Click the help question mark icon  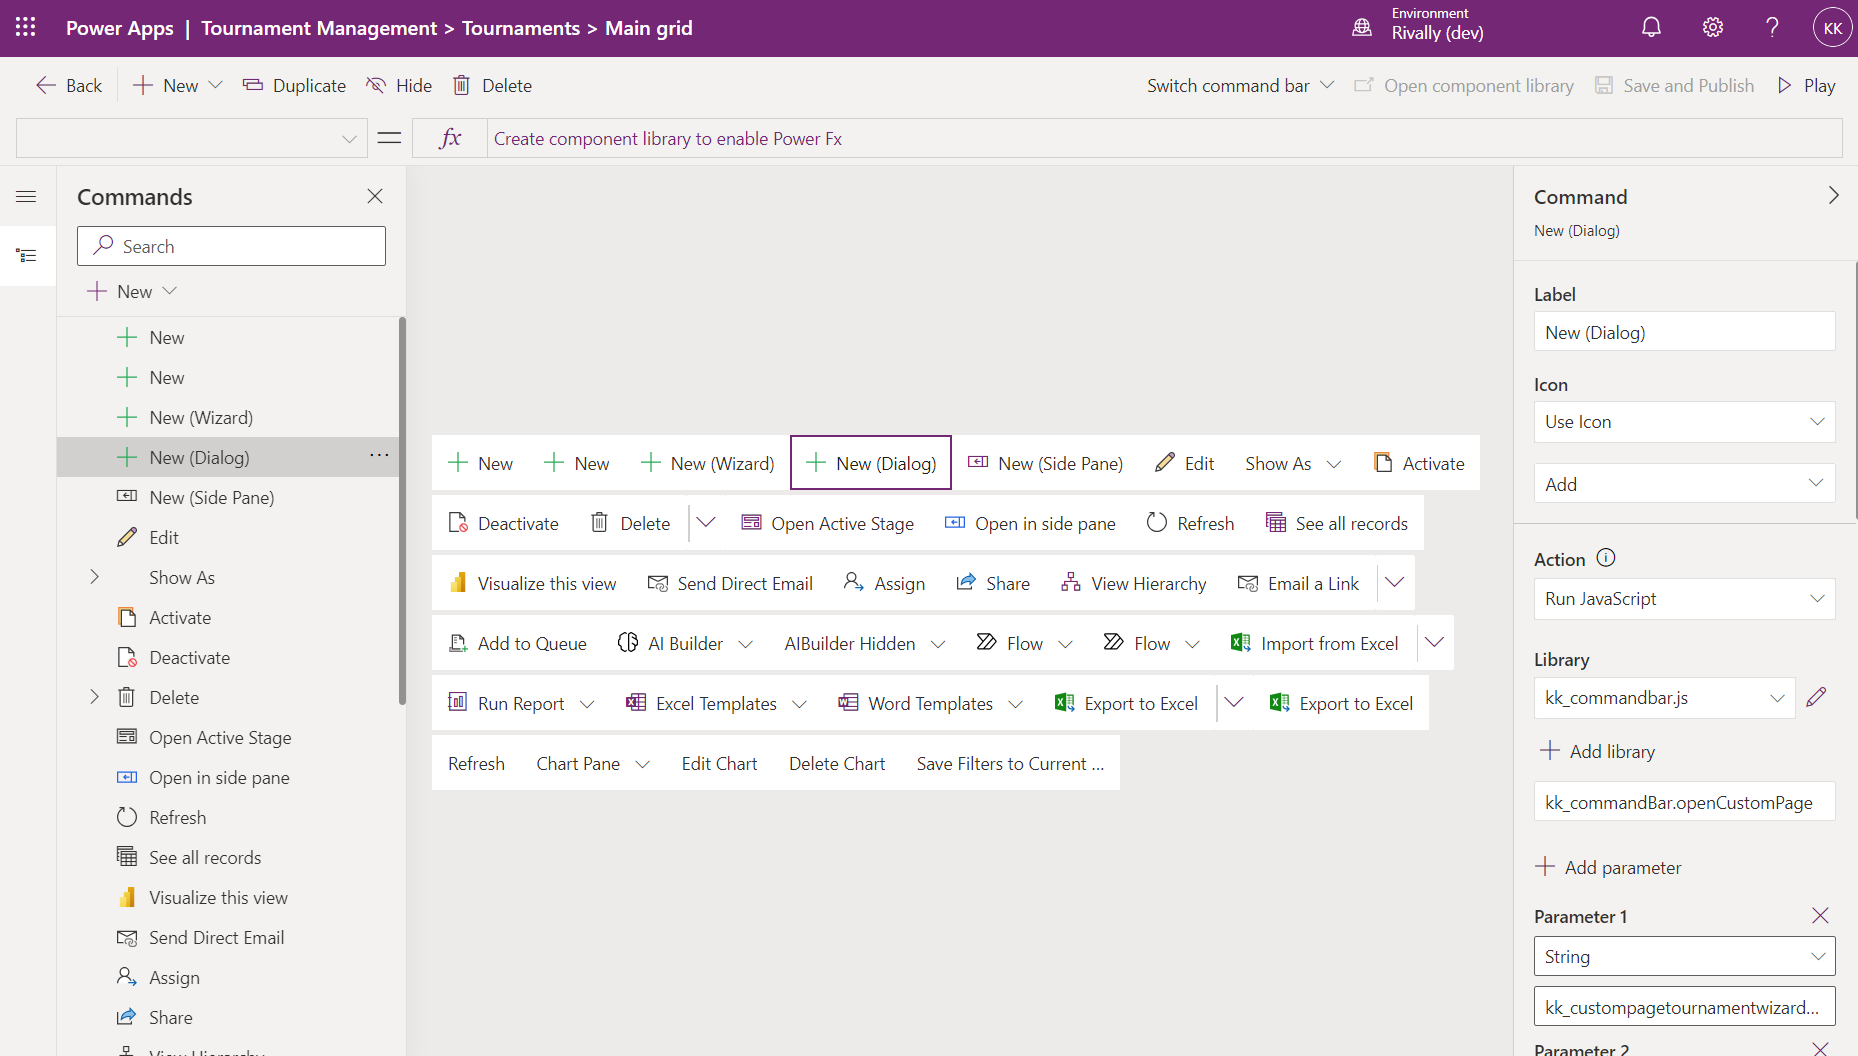click(1771, 27)
